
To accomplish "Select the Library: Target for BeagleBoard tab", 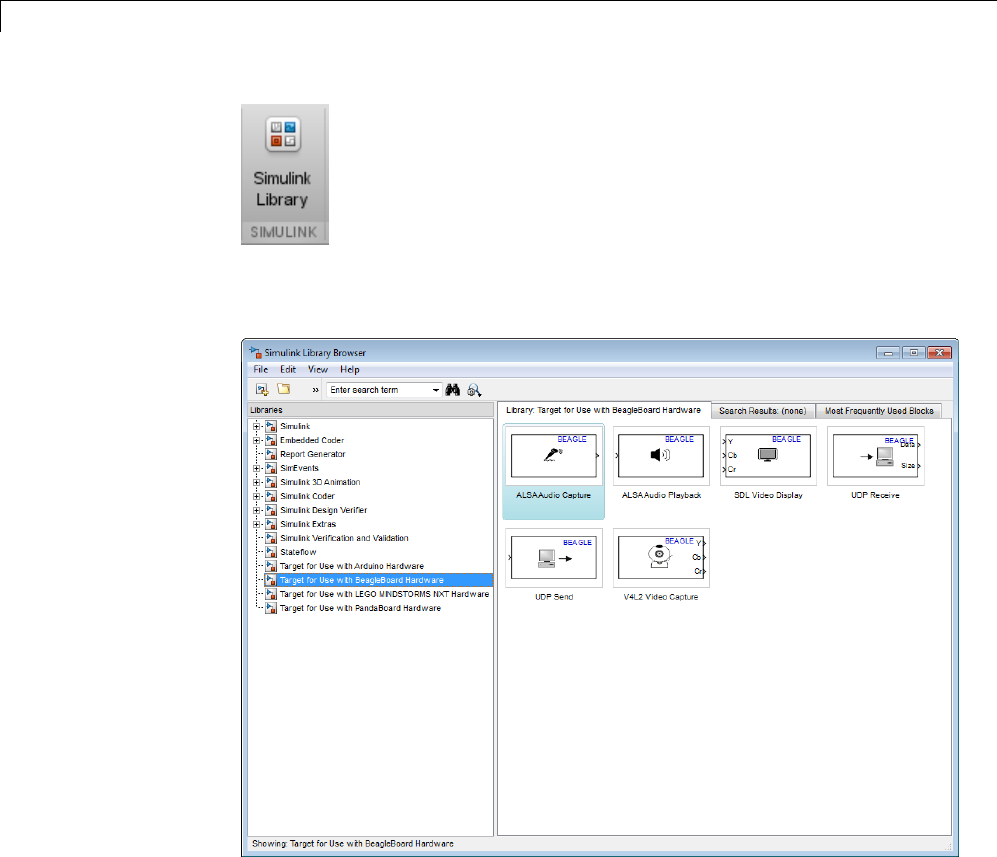I will coord(603,410).
